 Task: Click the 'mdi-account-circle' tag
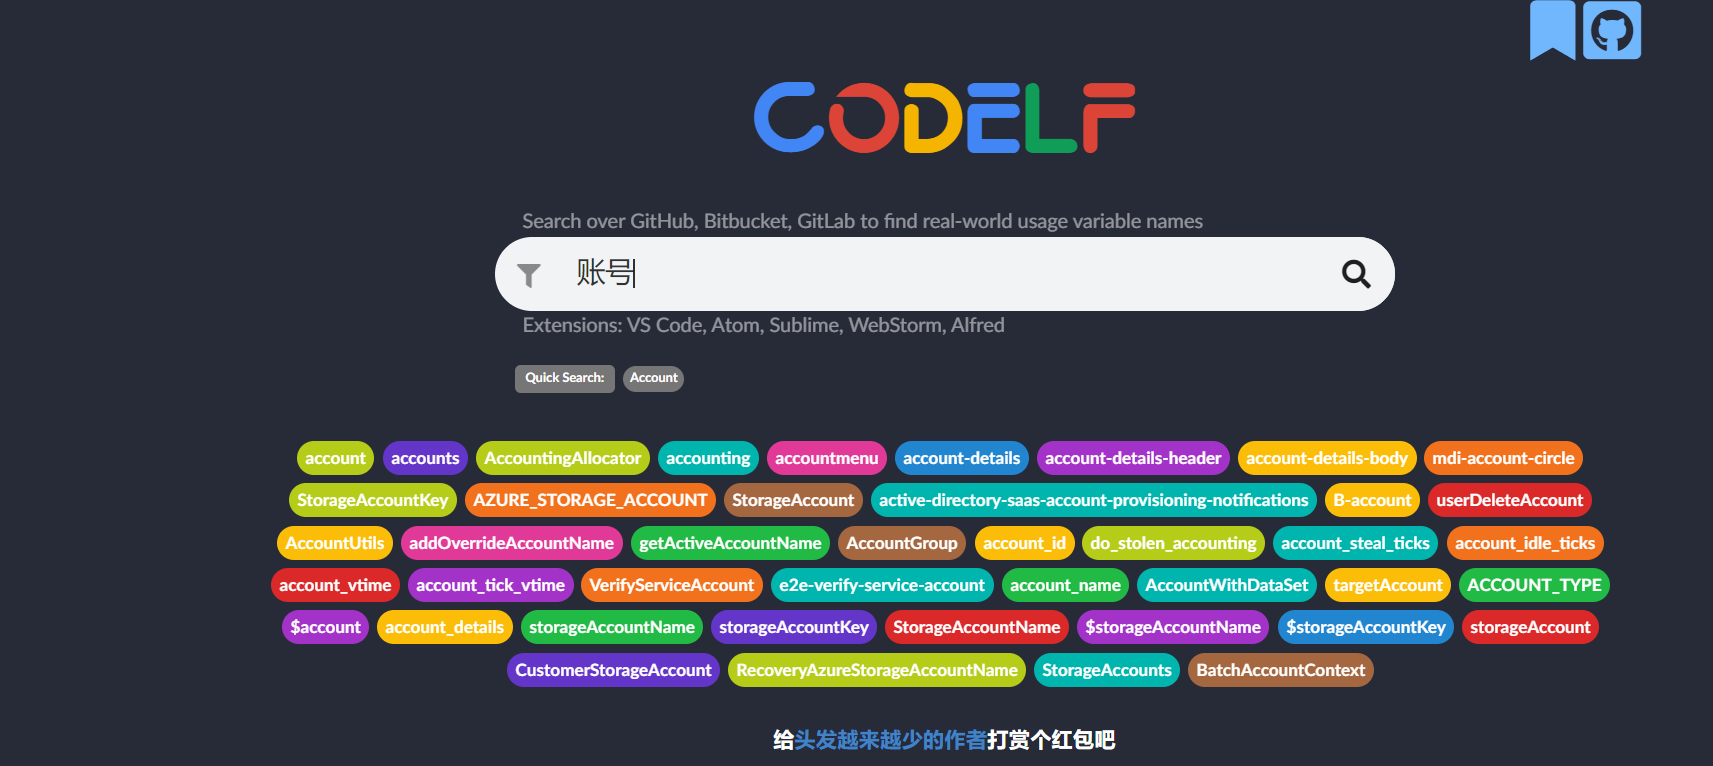click(x=1503, y=458)
